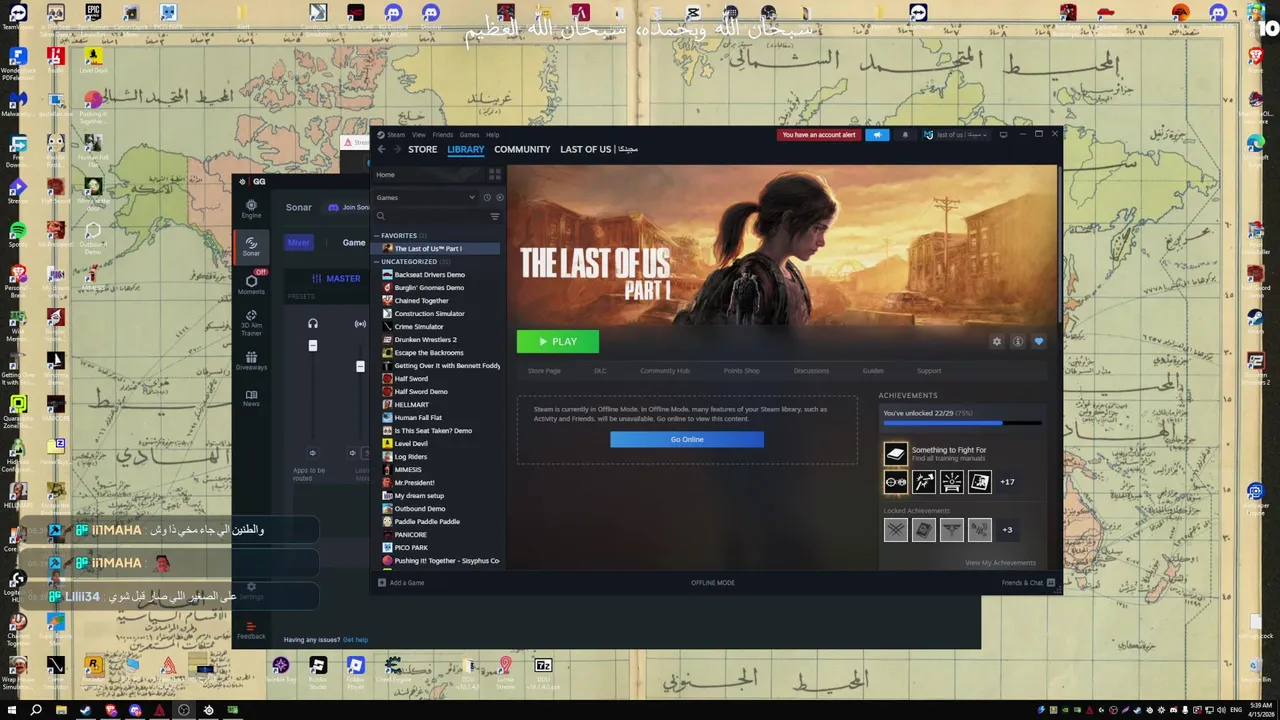Select 'The Last of Us Part I' in the library list
Viewport: 1280px width, 720px height.
point(438,249)
